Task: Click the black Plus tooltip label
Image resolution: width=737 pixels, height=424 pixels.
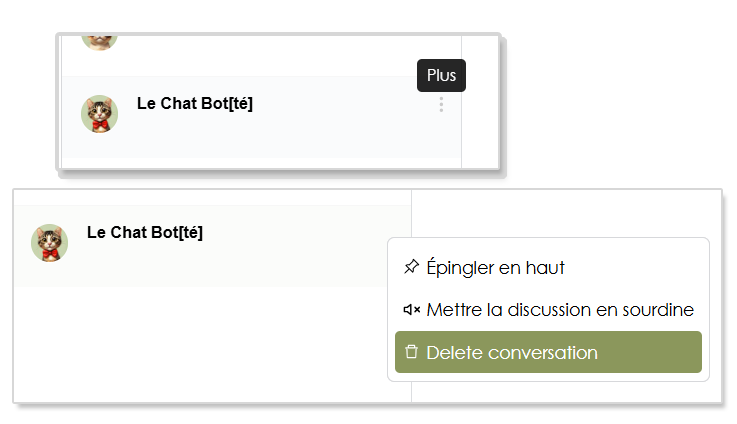Action: tap(441, 75)
